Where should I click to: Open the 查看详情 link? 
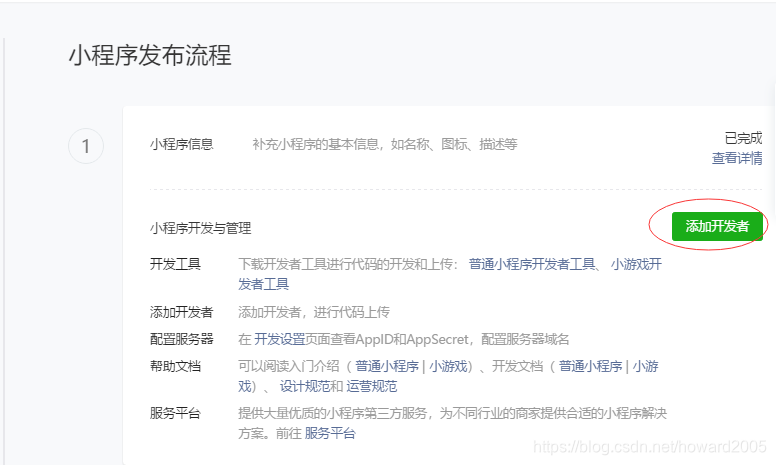pyautogui.click(x=736, y=158)
